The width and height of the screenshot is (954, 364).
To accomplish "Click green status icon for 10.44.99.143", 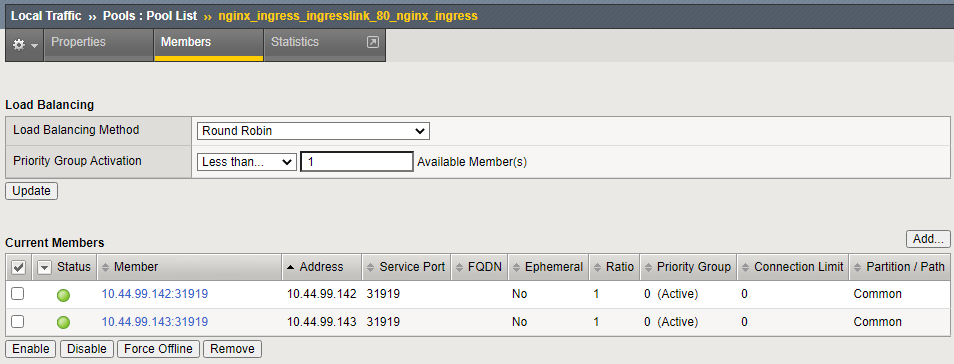I will pos(63,323).
